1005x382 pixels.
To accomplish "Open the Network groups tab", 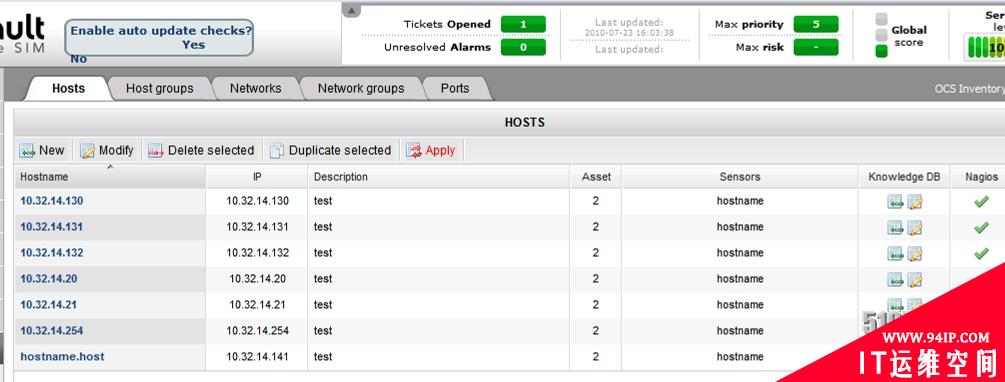I will pyautogui.click(x=361, y=88).
